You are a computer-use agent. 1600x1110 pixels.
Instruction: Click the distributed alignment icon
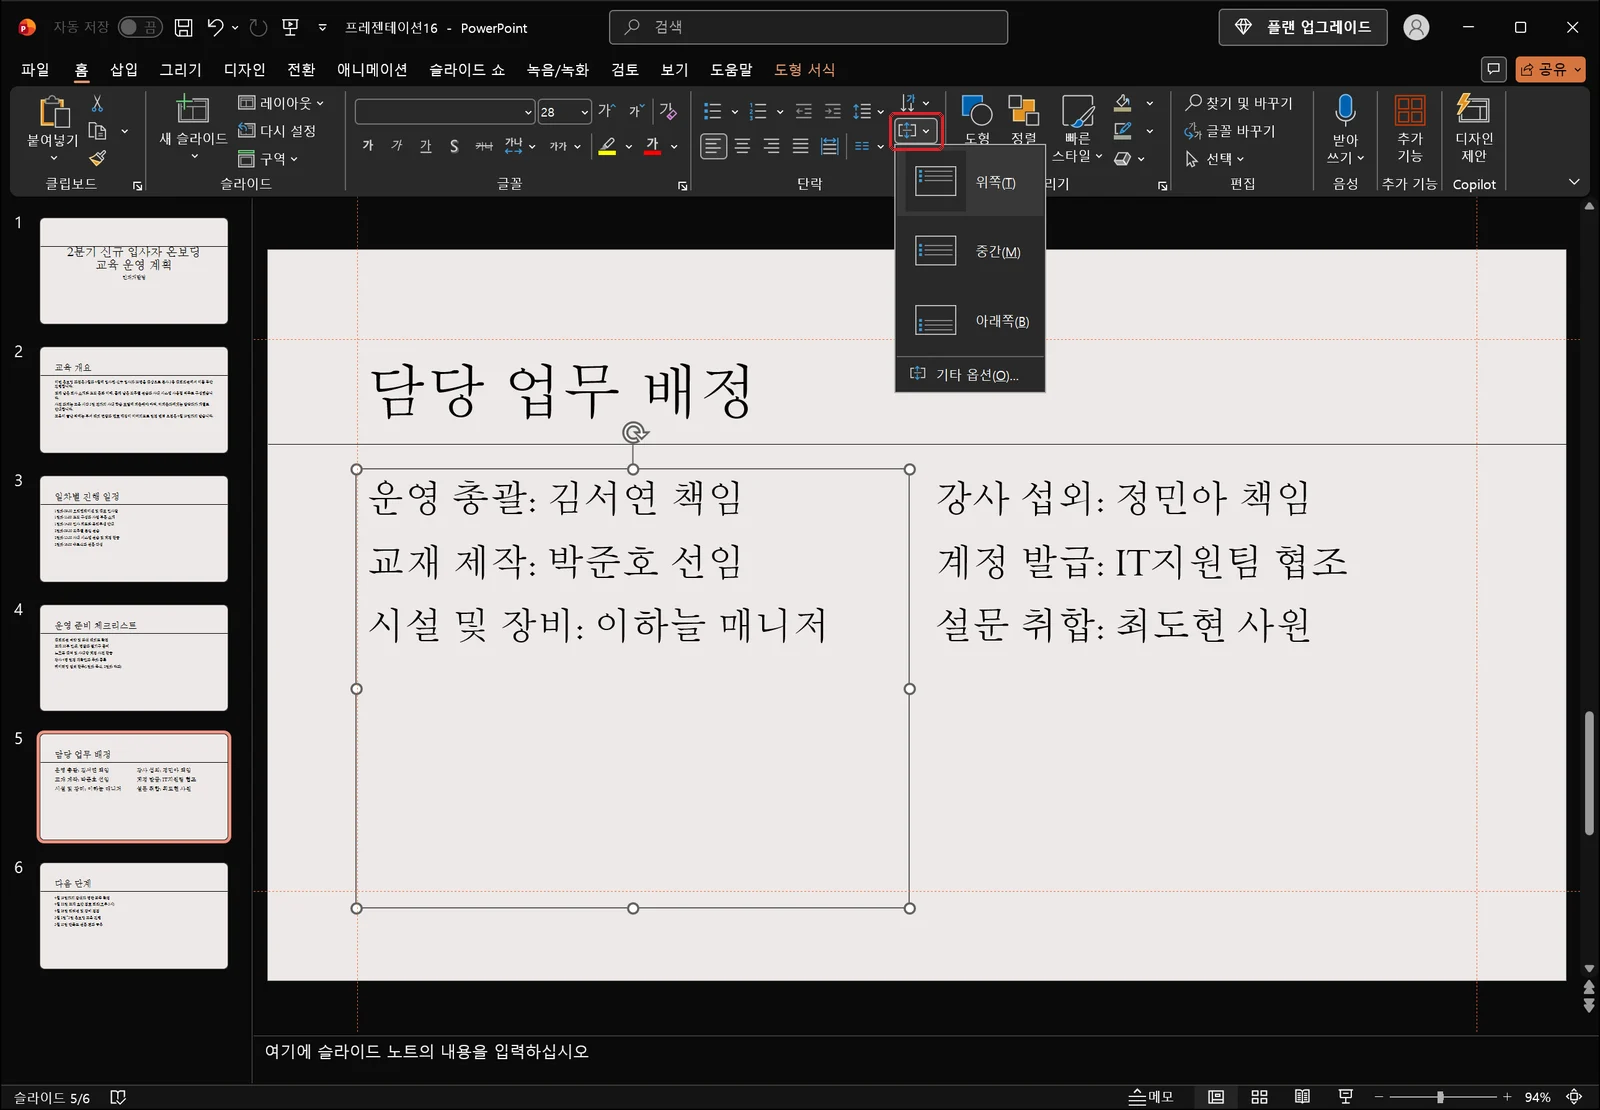point(829,146)
